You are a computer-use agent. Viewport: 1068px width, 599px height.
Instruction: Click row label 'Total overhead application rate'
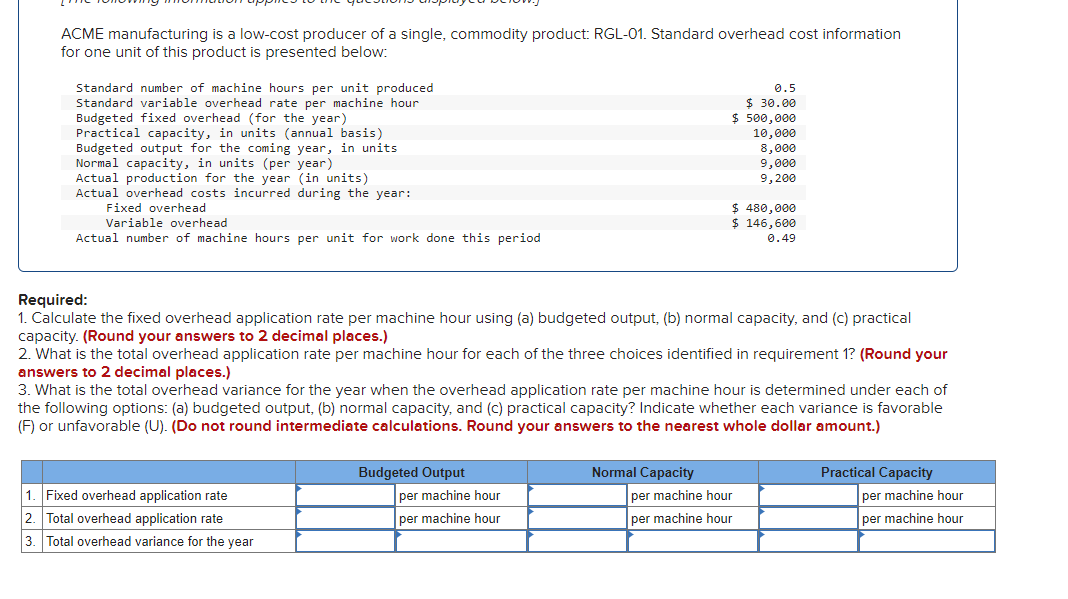(135, 519)
